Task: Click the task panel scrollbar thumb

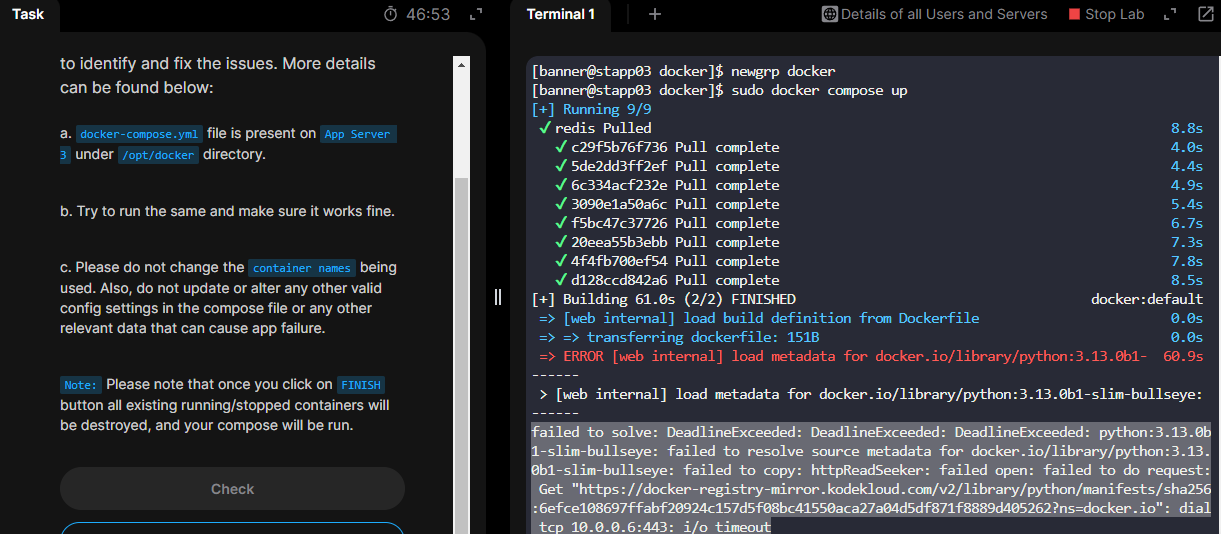Action: pos(461,350)
